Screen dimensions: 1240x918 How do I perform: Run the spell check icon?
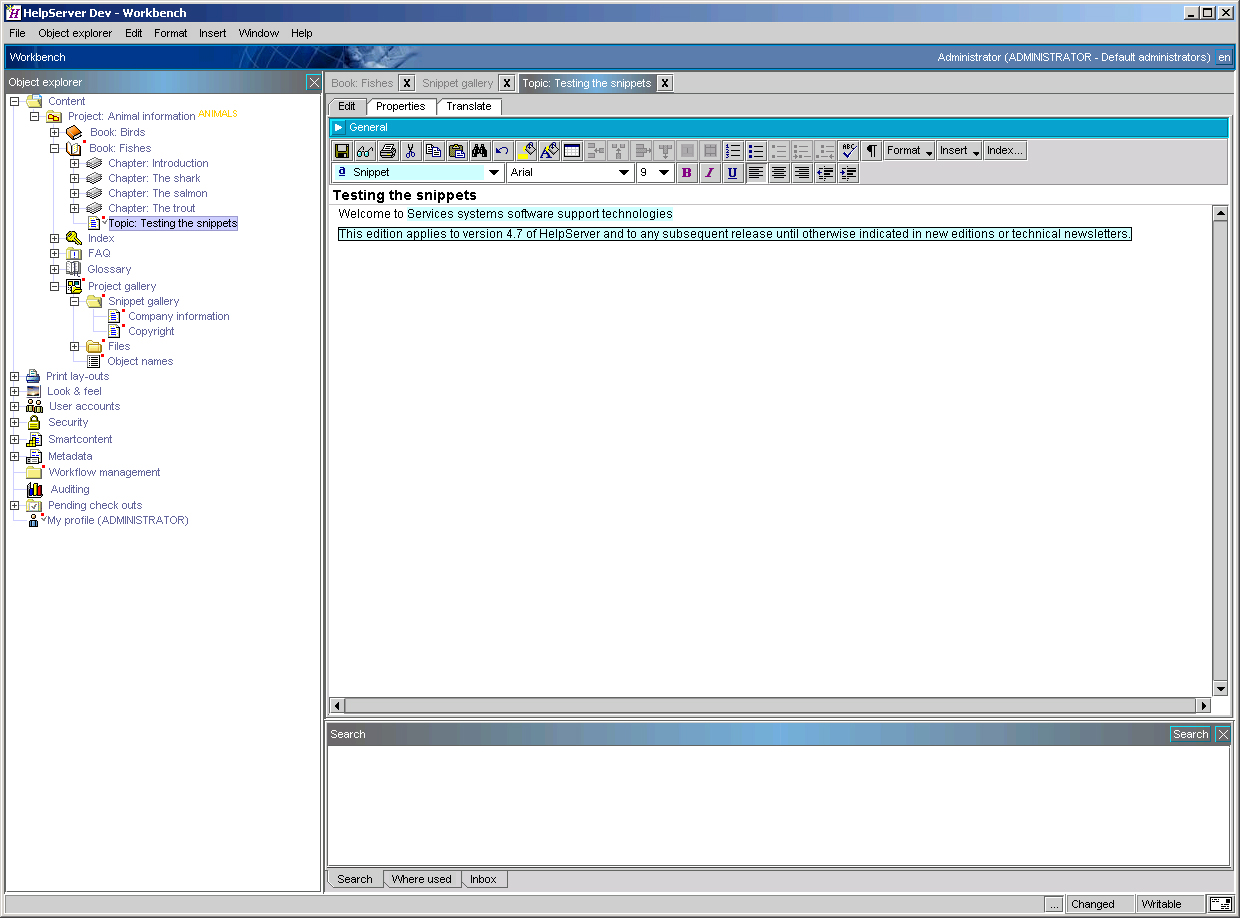coord(849,151)
